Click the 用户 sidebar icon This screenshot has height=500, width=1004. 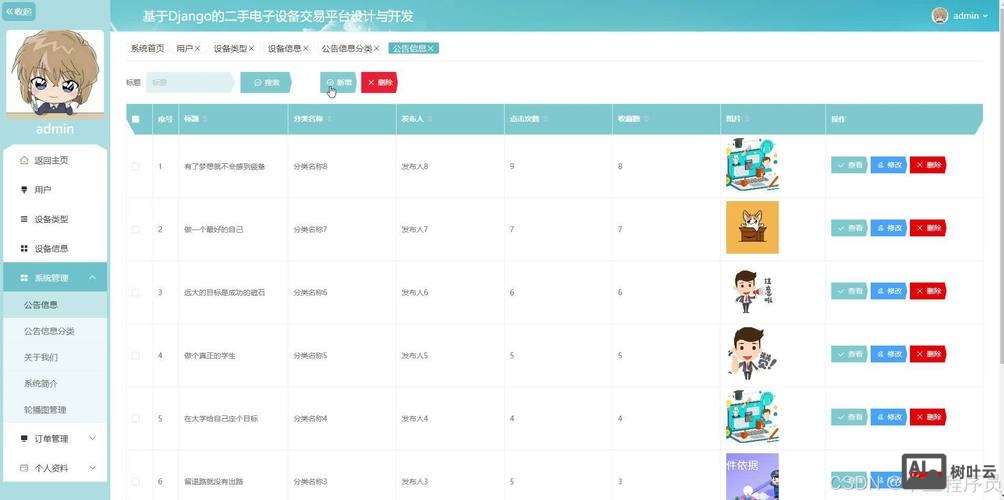[24, 190]
